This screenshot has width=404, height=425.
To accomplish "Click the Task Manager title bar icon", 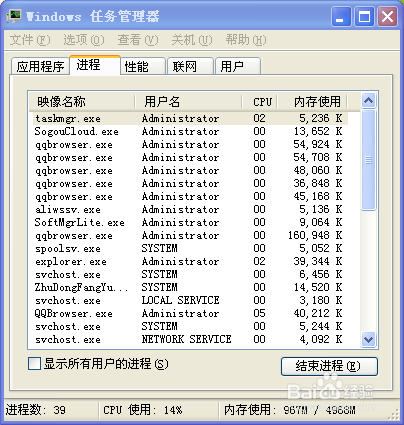I will click(14, 16).
